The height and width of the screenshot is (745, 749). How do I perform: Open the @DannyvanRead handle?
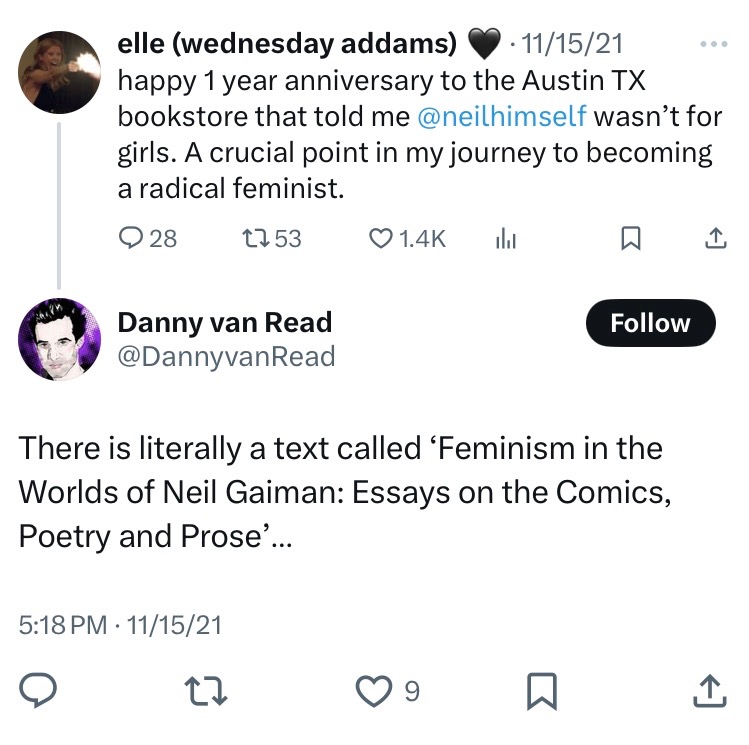(x=226, y=357)
